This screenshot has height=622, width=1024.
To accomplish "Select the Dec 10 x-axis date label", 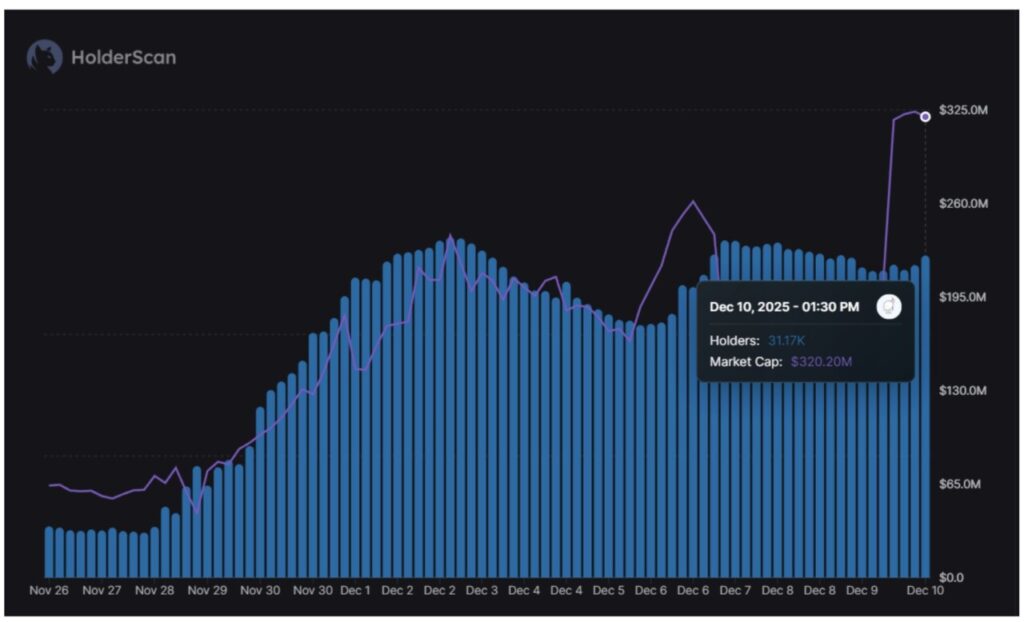I will pos(925,591).
